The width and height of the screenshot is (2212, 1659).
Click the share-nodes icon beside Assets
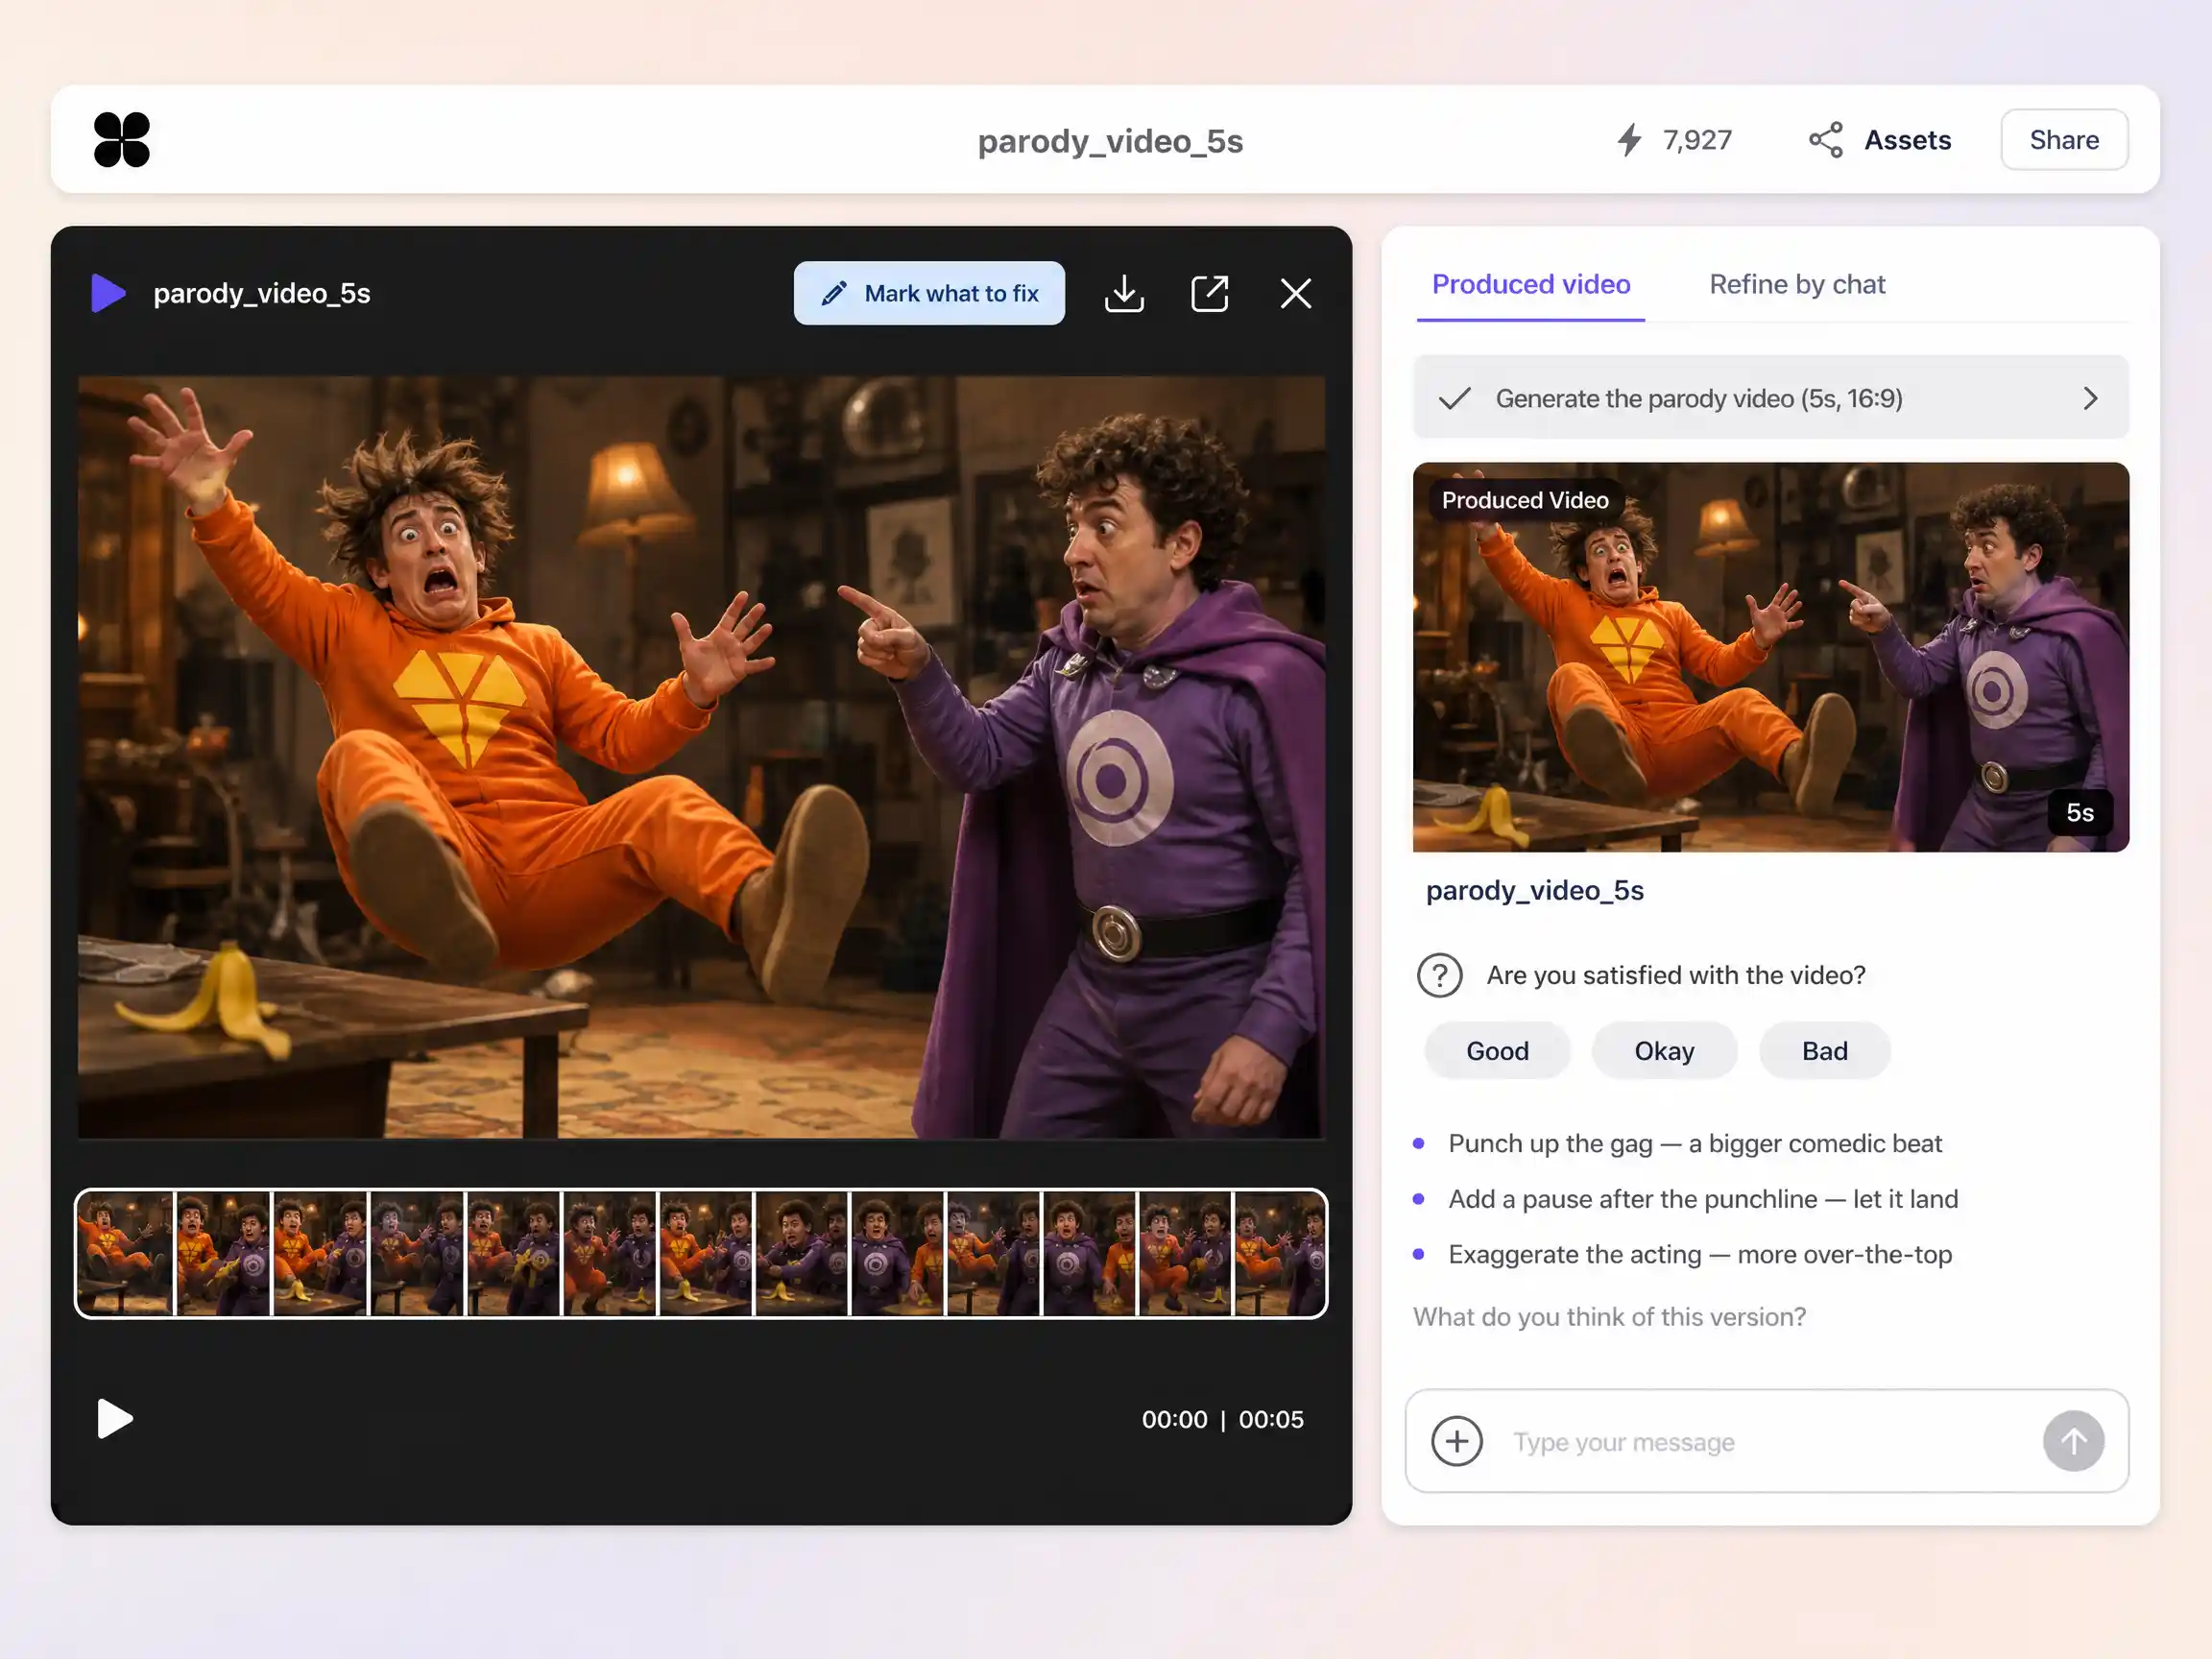pos(1825,140)
